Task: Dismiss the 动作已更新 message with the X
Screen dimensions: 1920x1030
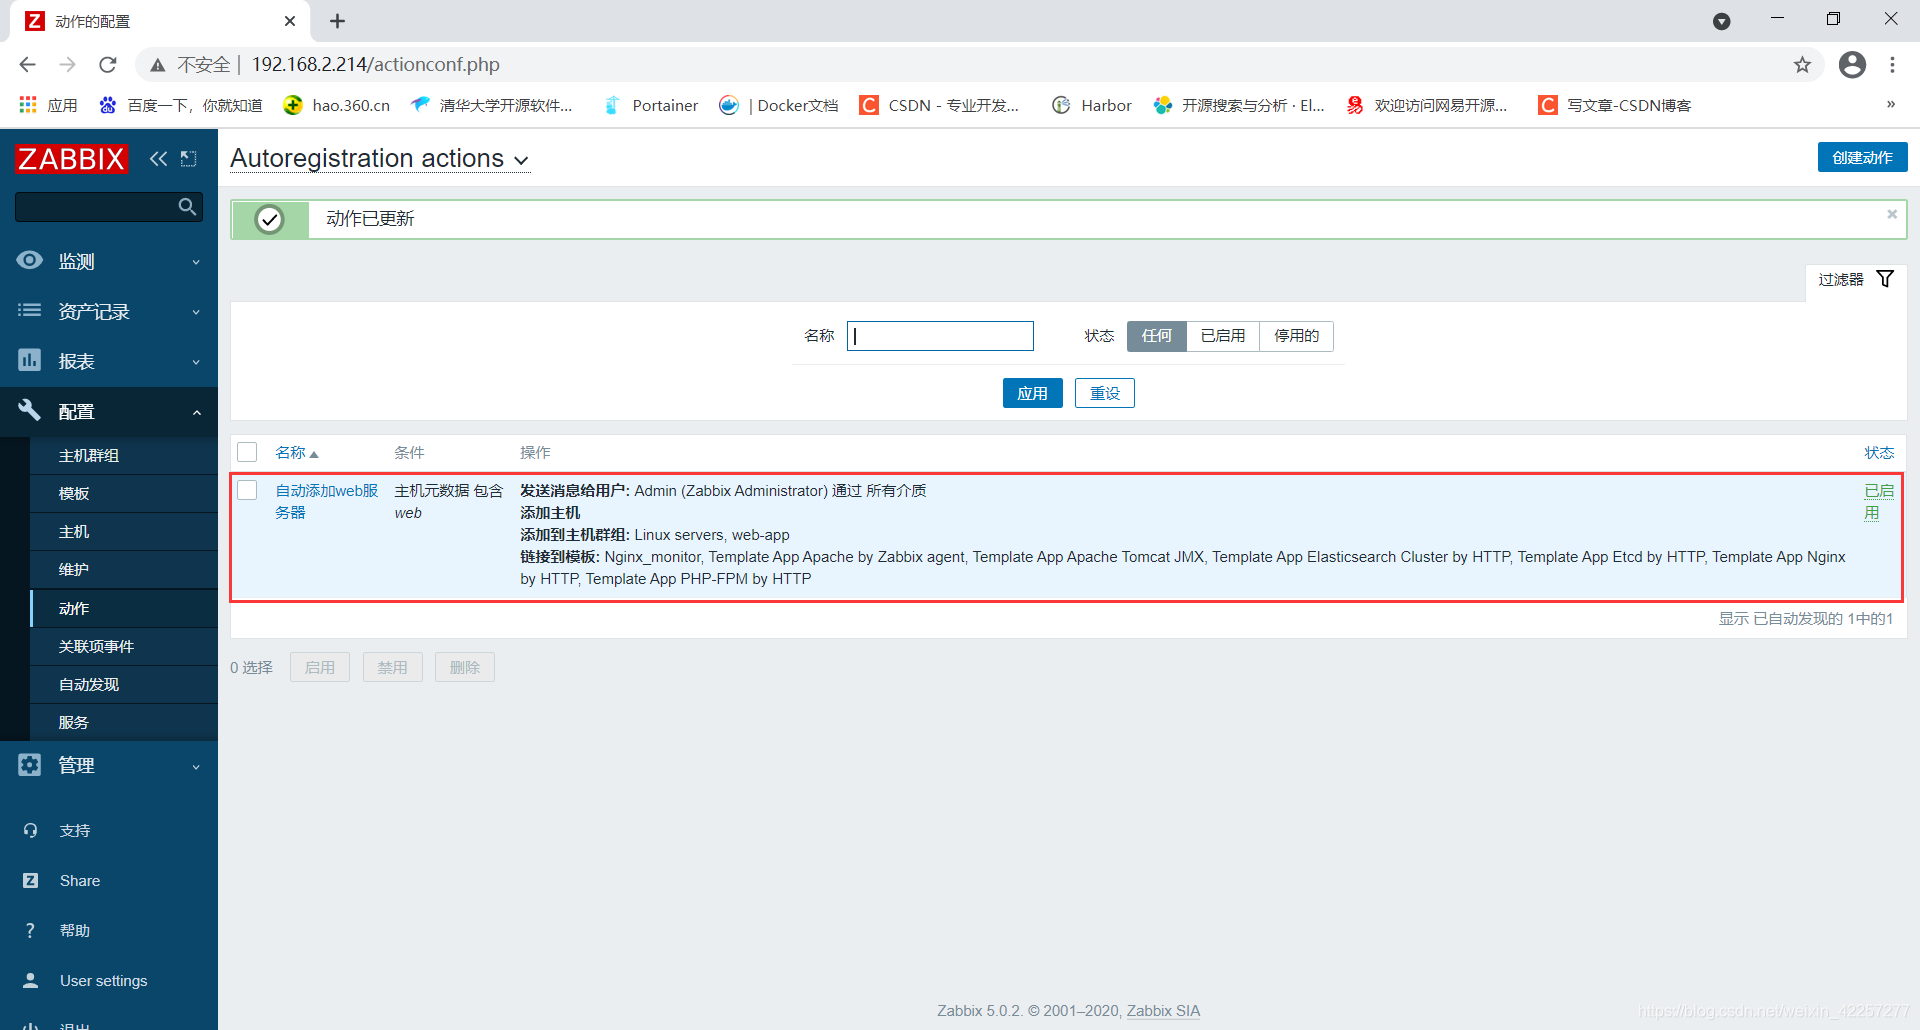Action: pos(1892,214)
